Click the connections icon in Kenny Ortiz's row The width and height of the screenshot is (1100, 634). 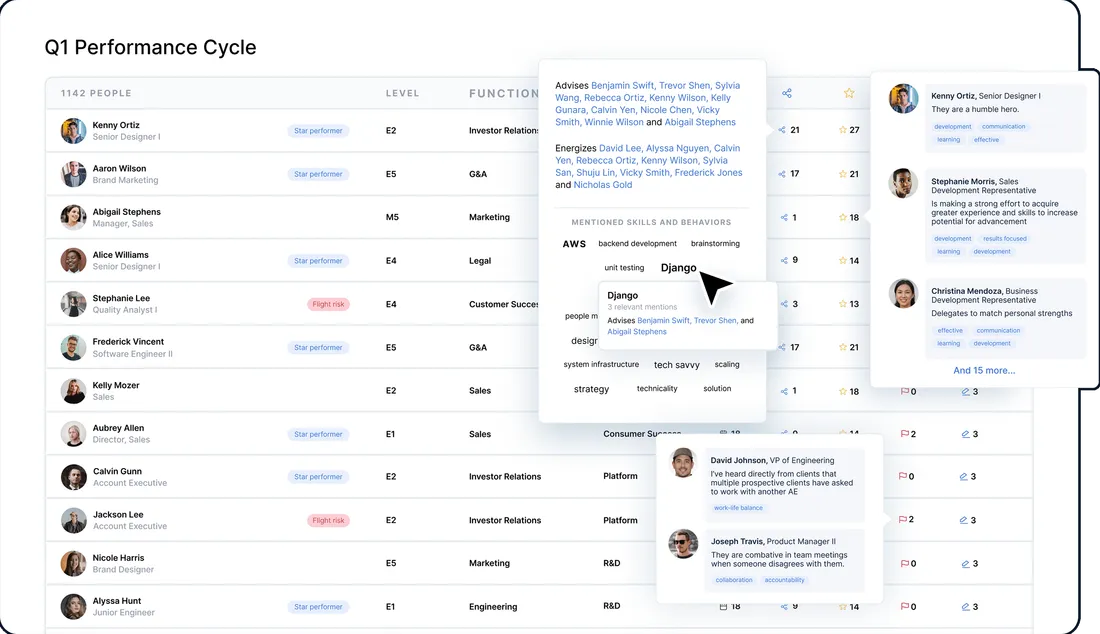coord(784,130)
